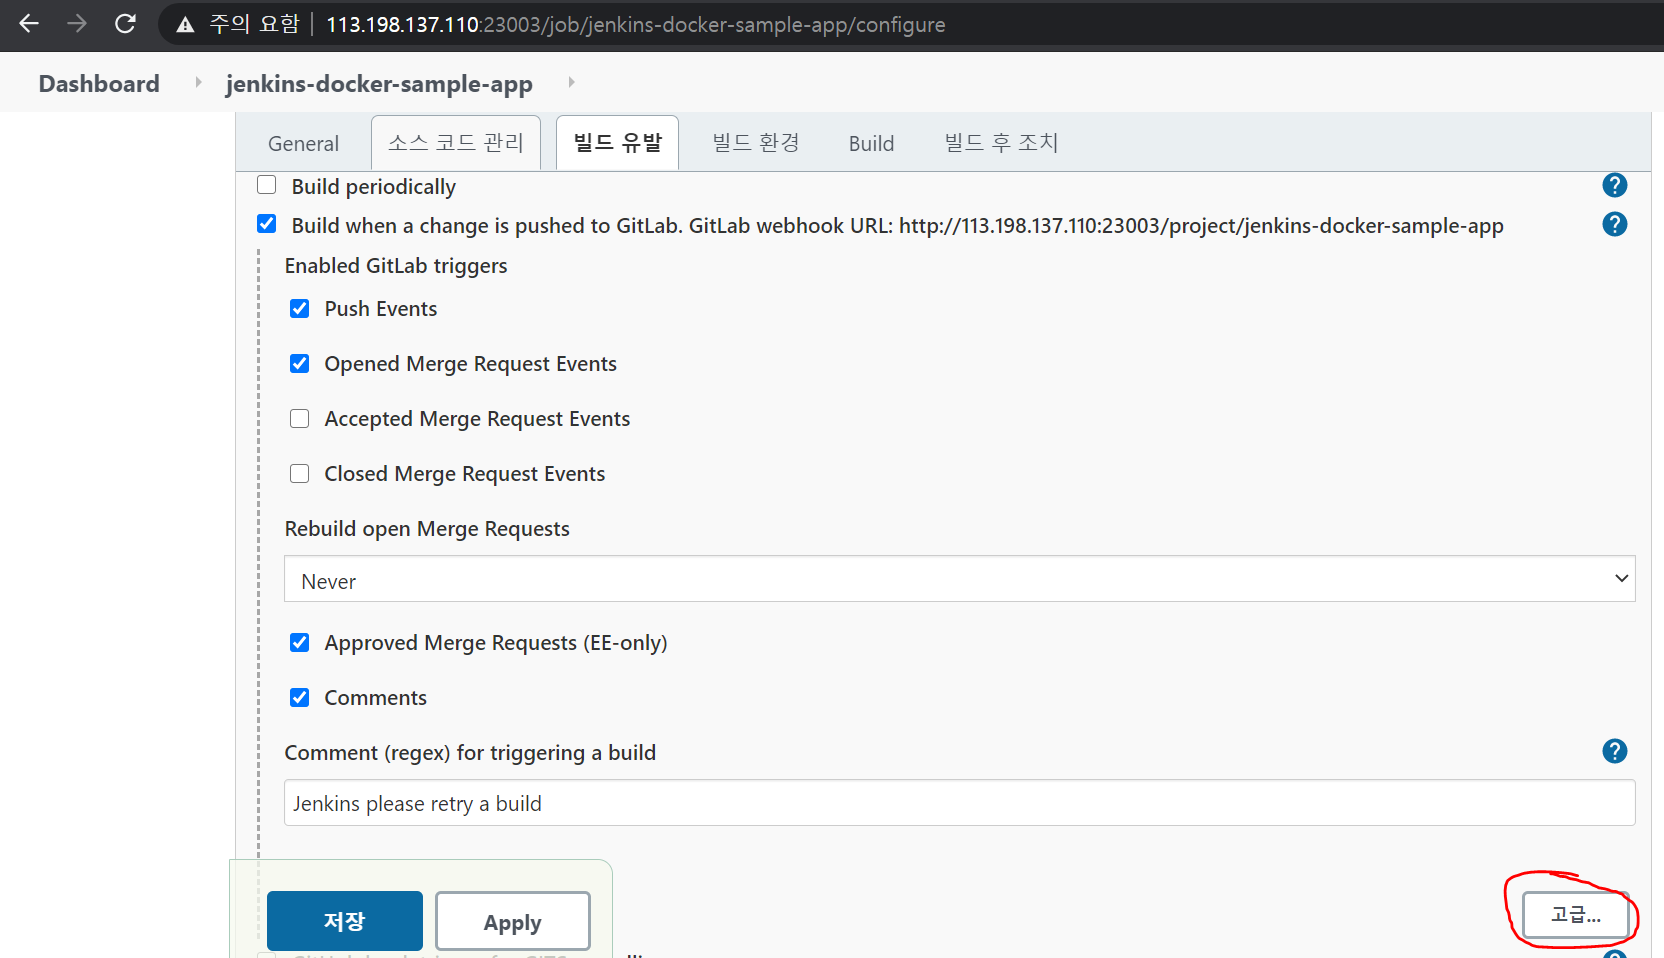
Task: Open the Dashboard breadcrumb link
Action: 99,83
